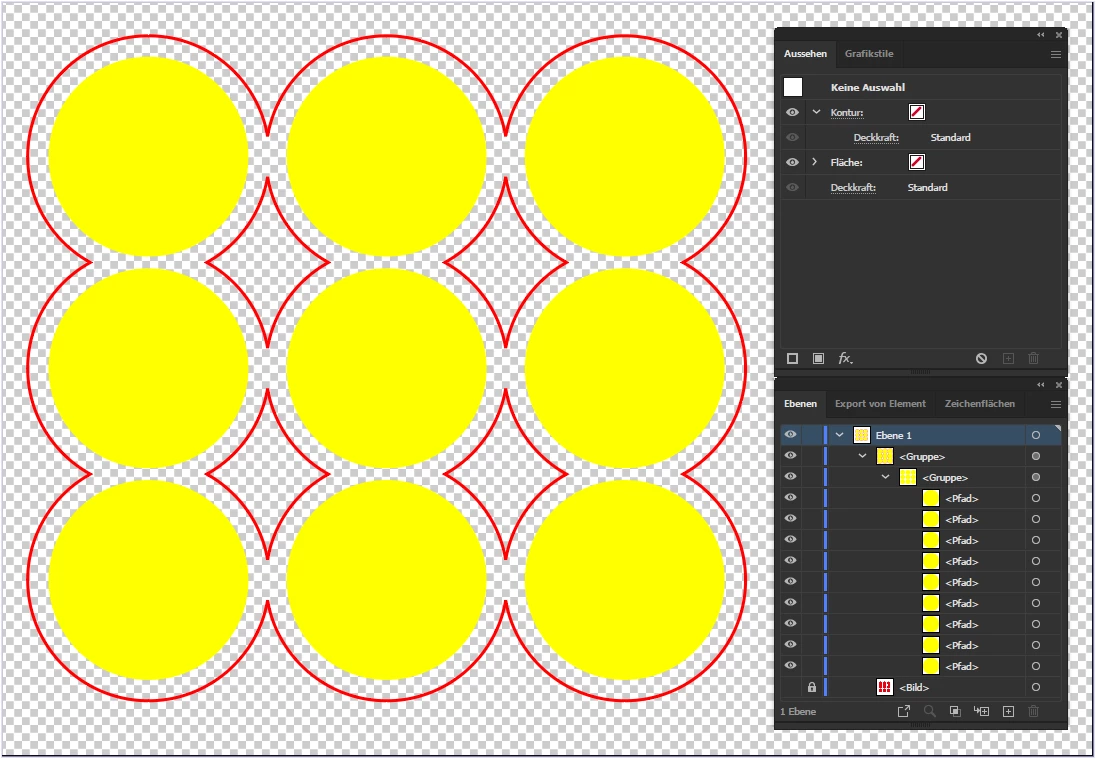Screen dimensions: 1096x759
Task: Click the make clipping mask icon
Action: pos(955,711)
